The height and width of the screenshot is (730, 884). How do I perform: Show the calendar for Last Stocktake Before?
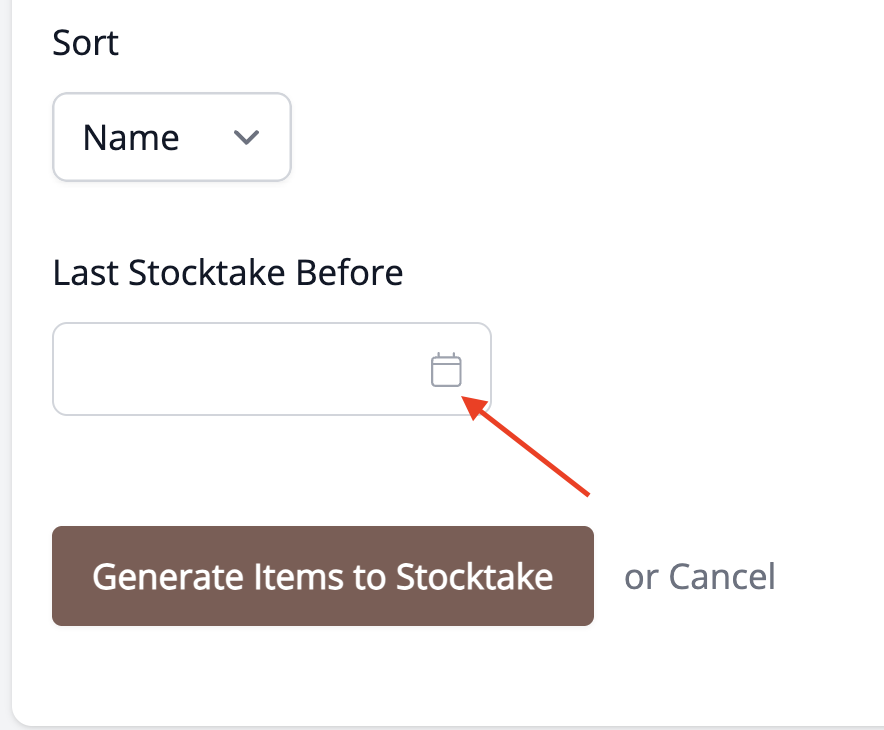446,370
